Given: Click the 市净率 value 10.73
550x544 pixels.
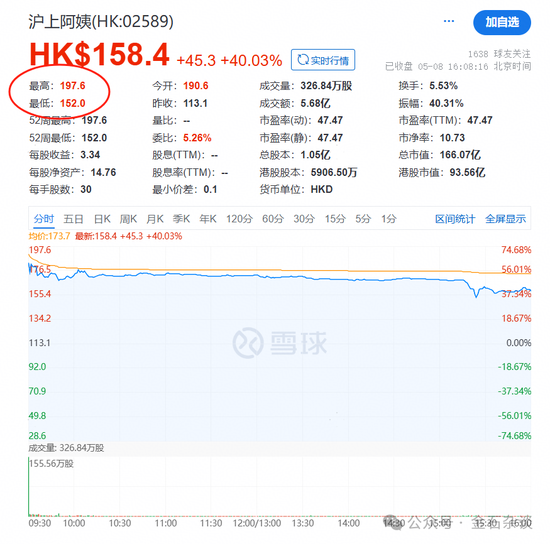Looking at the screenshot, I should (452, 138).
